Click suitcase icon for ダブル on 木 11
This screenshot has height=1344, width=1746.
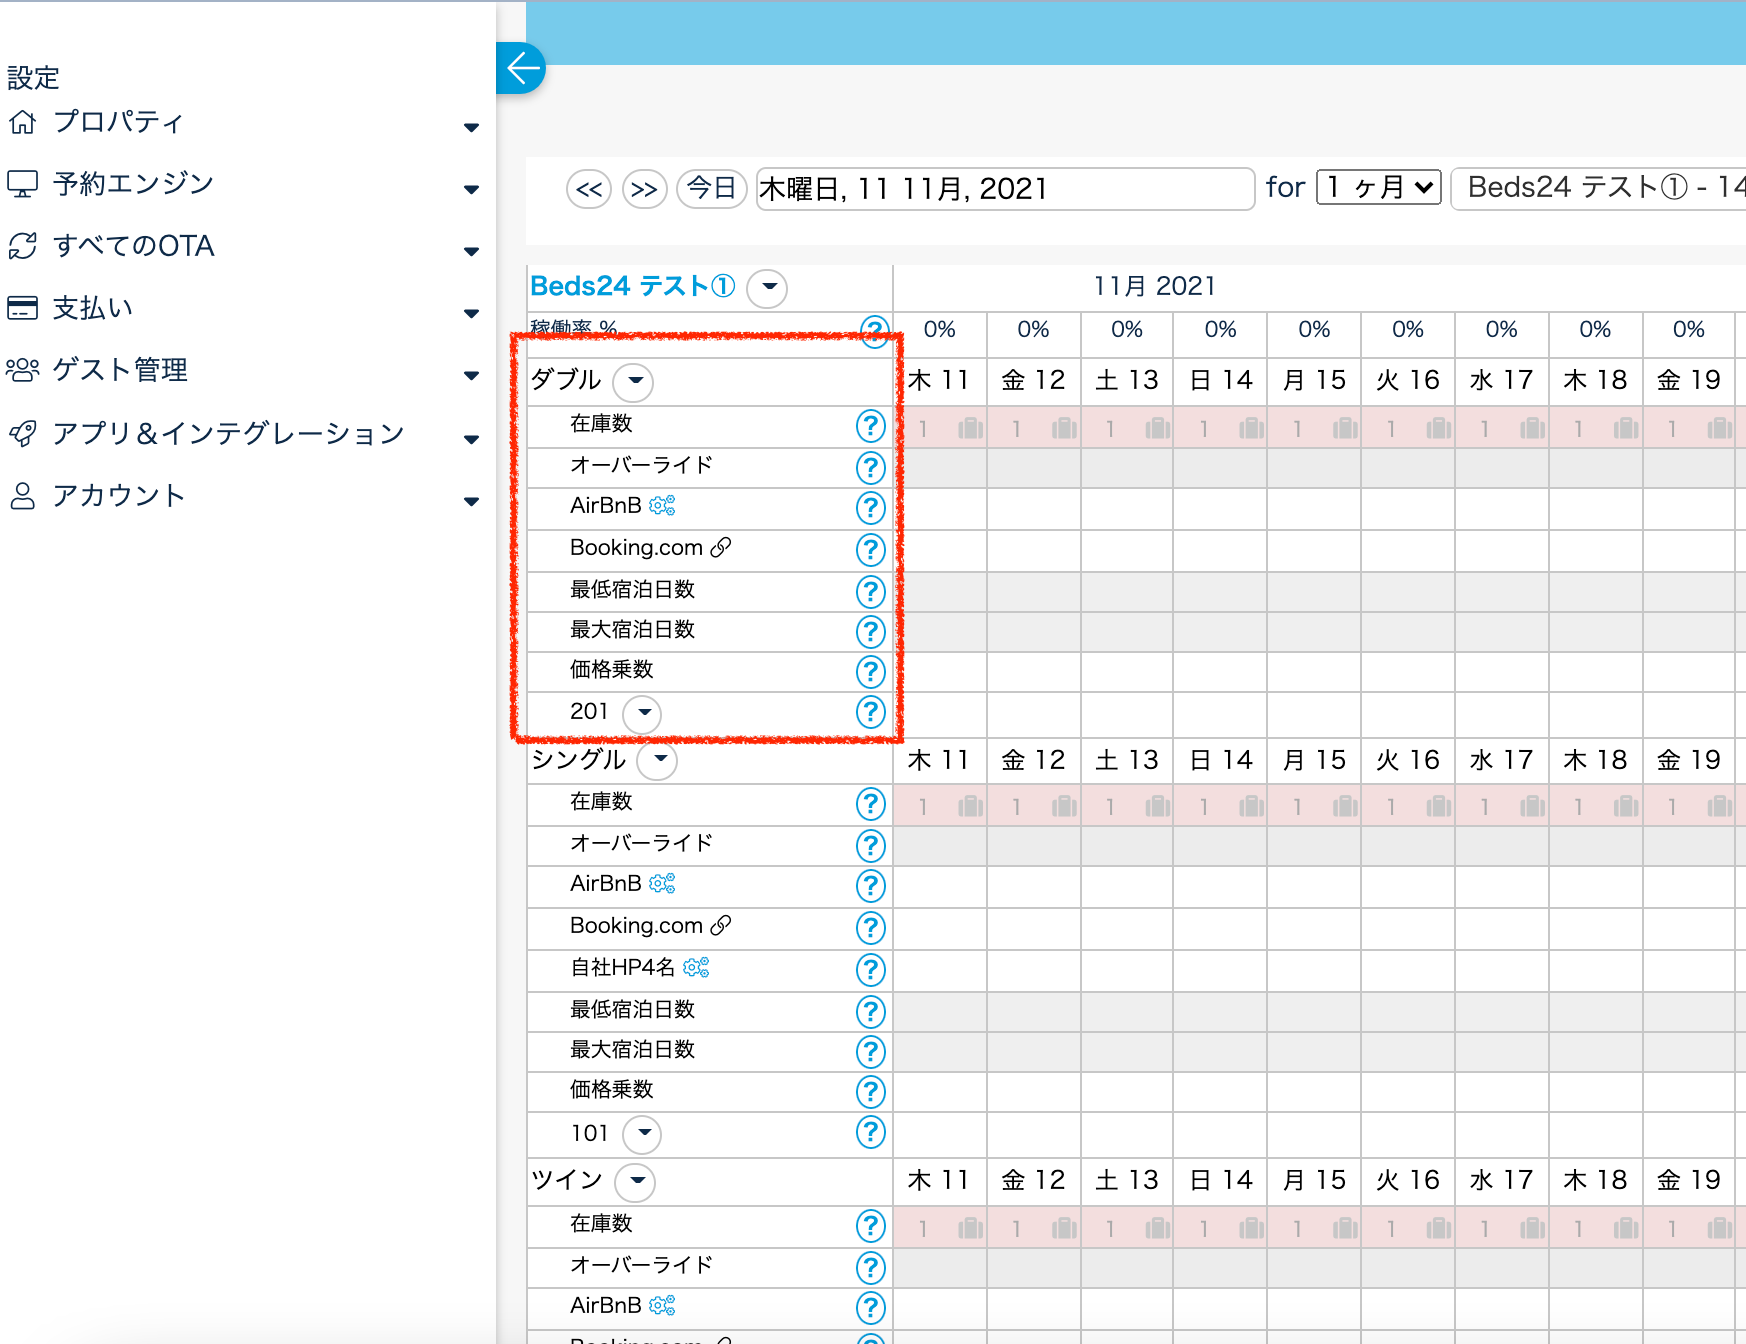(x=969, y=429)
